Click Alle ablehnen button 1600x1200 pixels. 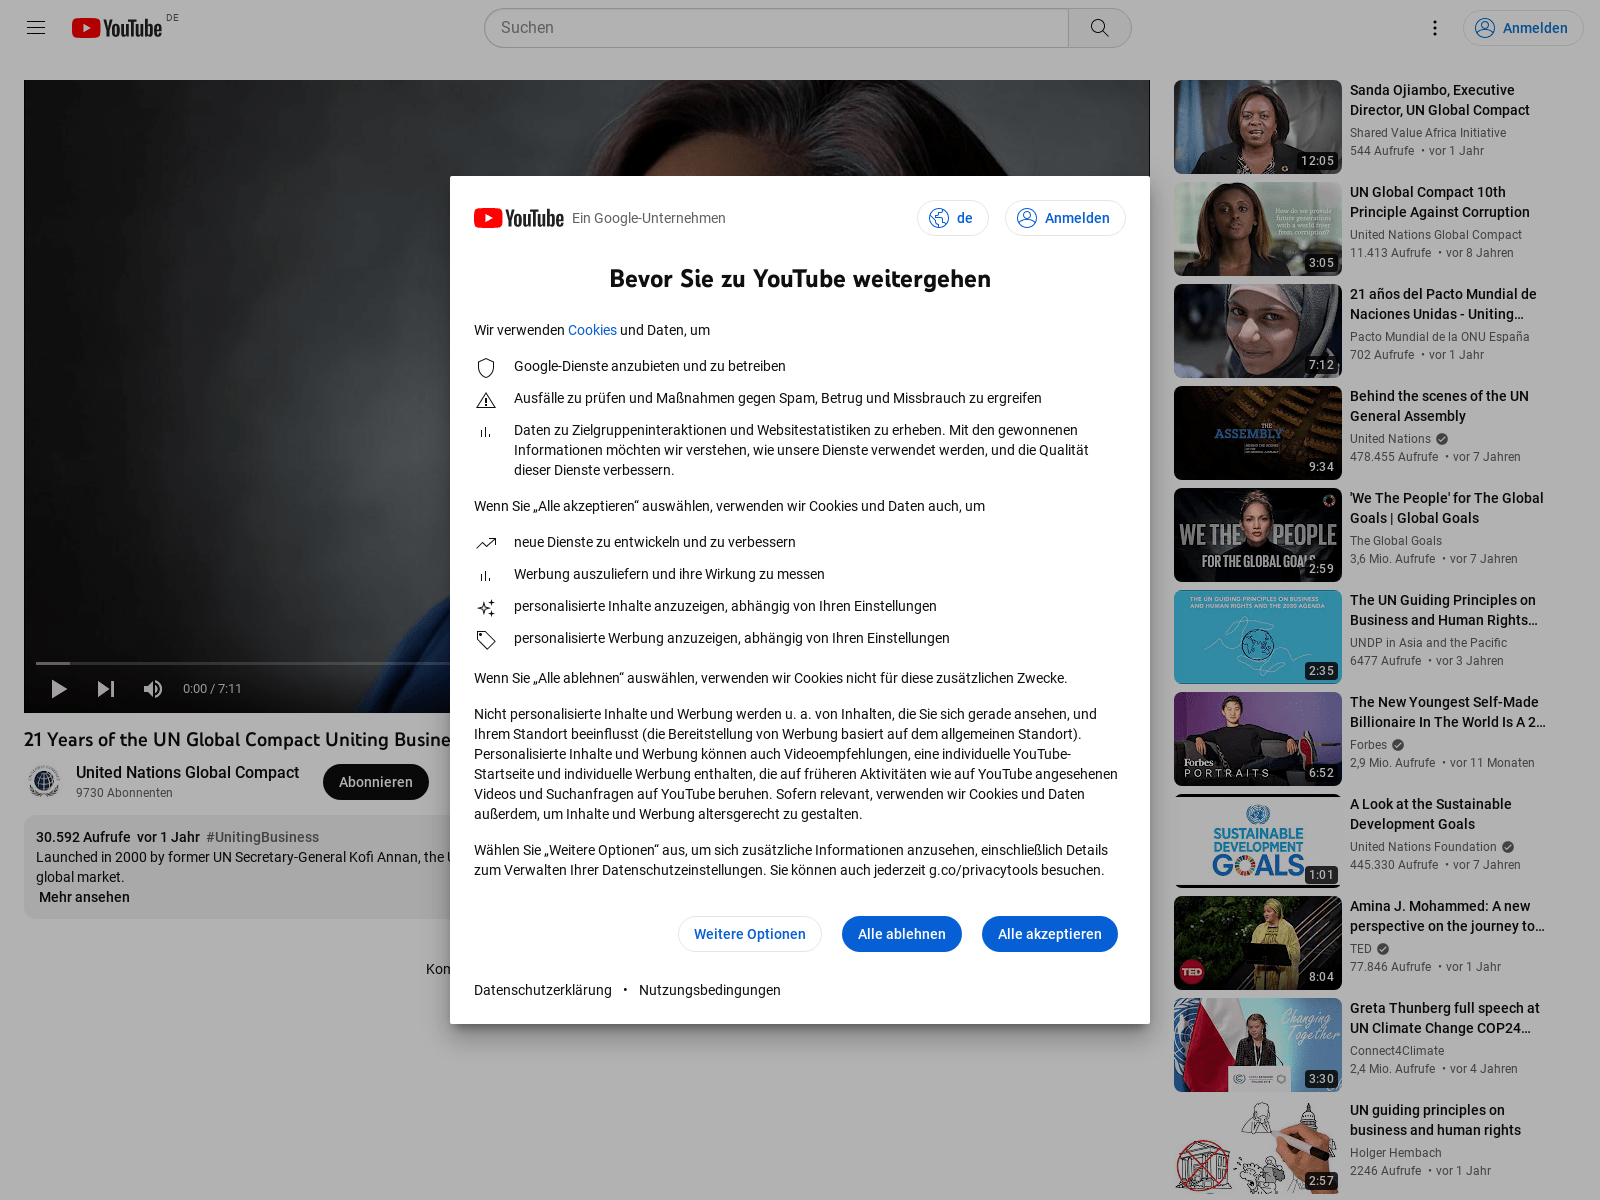tap(902, 934)
